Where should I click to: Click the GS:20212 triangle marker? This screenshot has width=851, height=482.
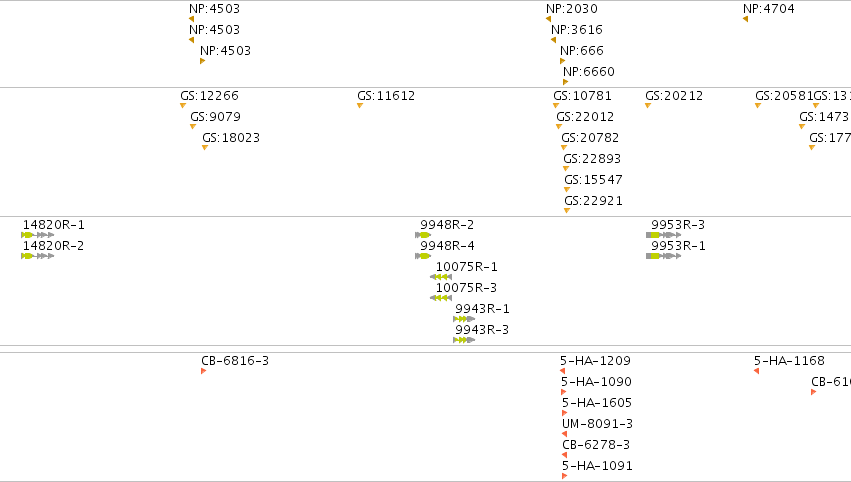click(x=648, y=106)
